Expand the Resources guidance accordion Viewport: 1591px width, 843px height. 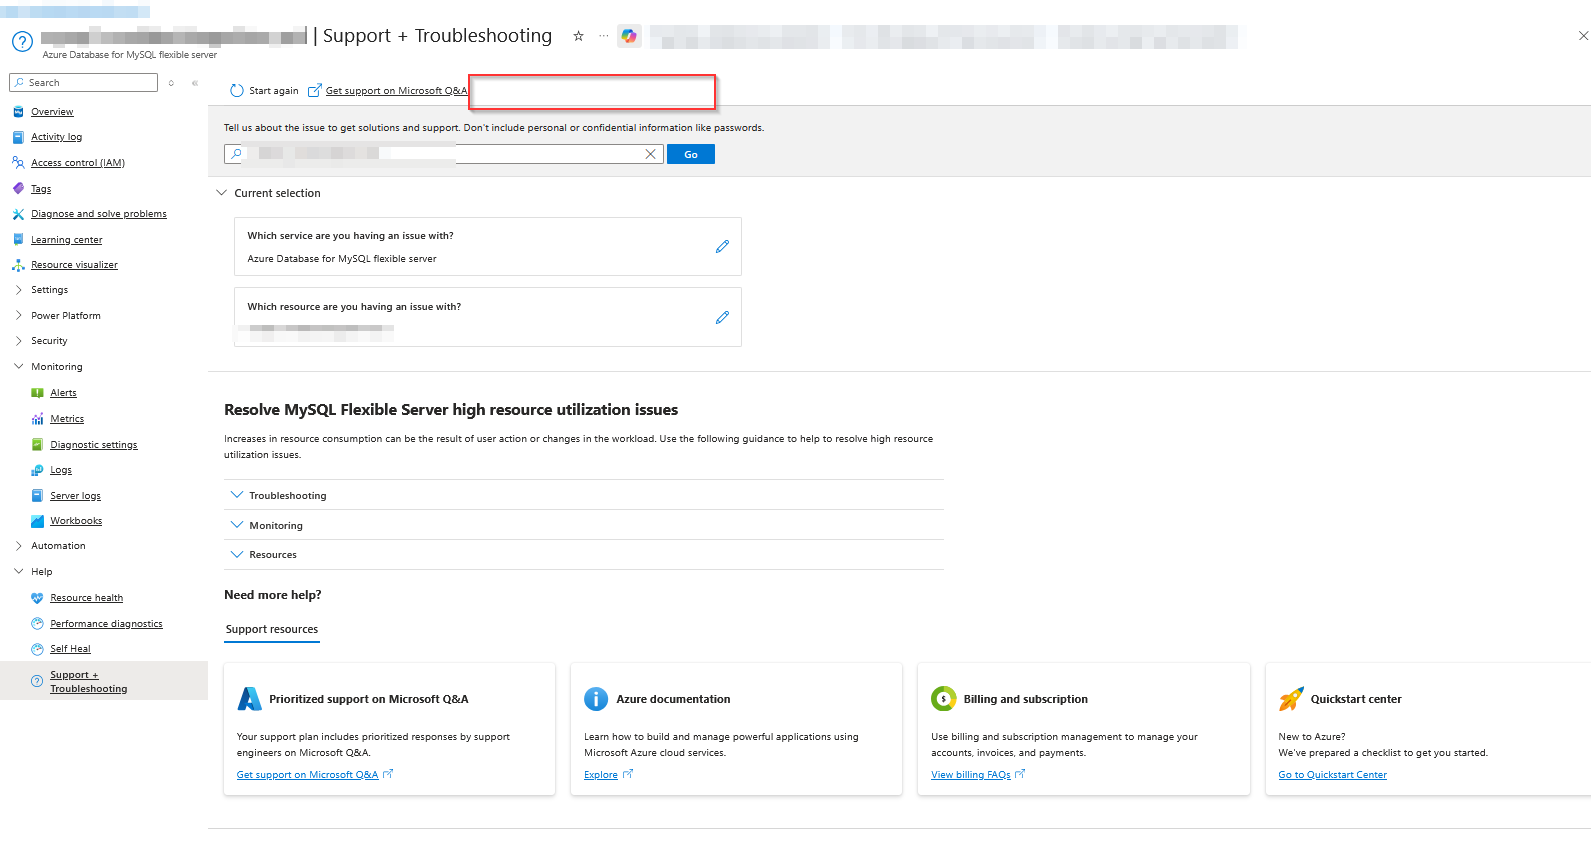pyautogui.click(x=584, y=554)
